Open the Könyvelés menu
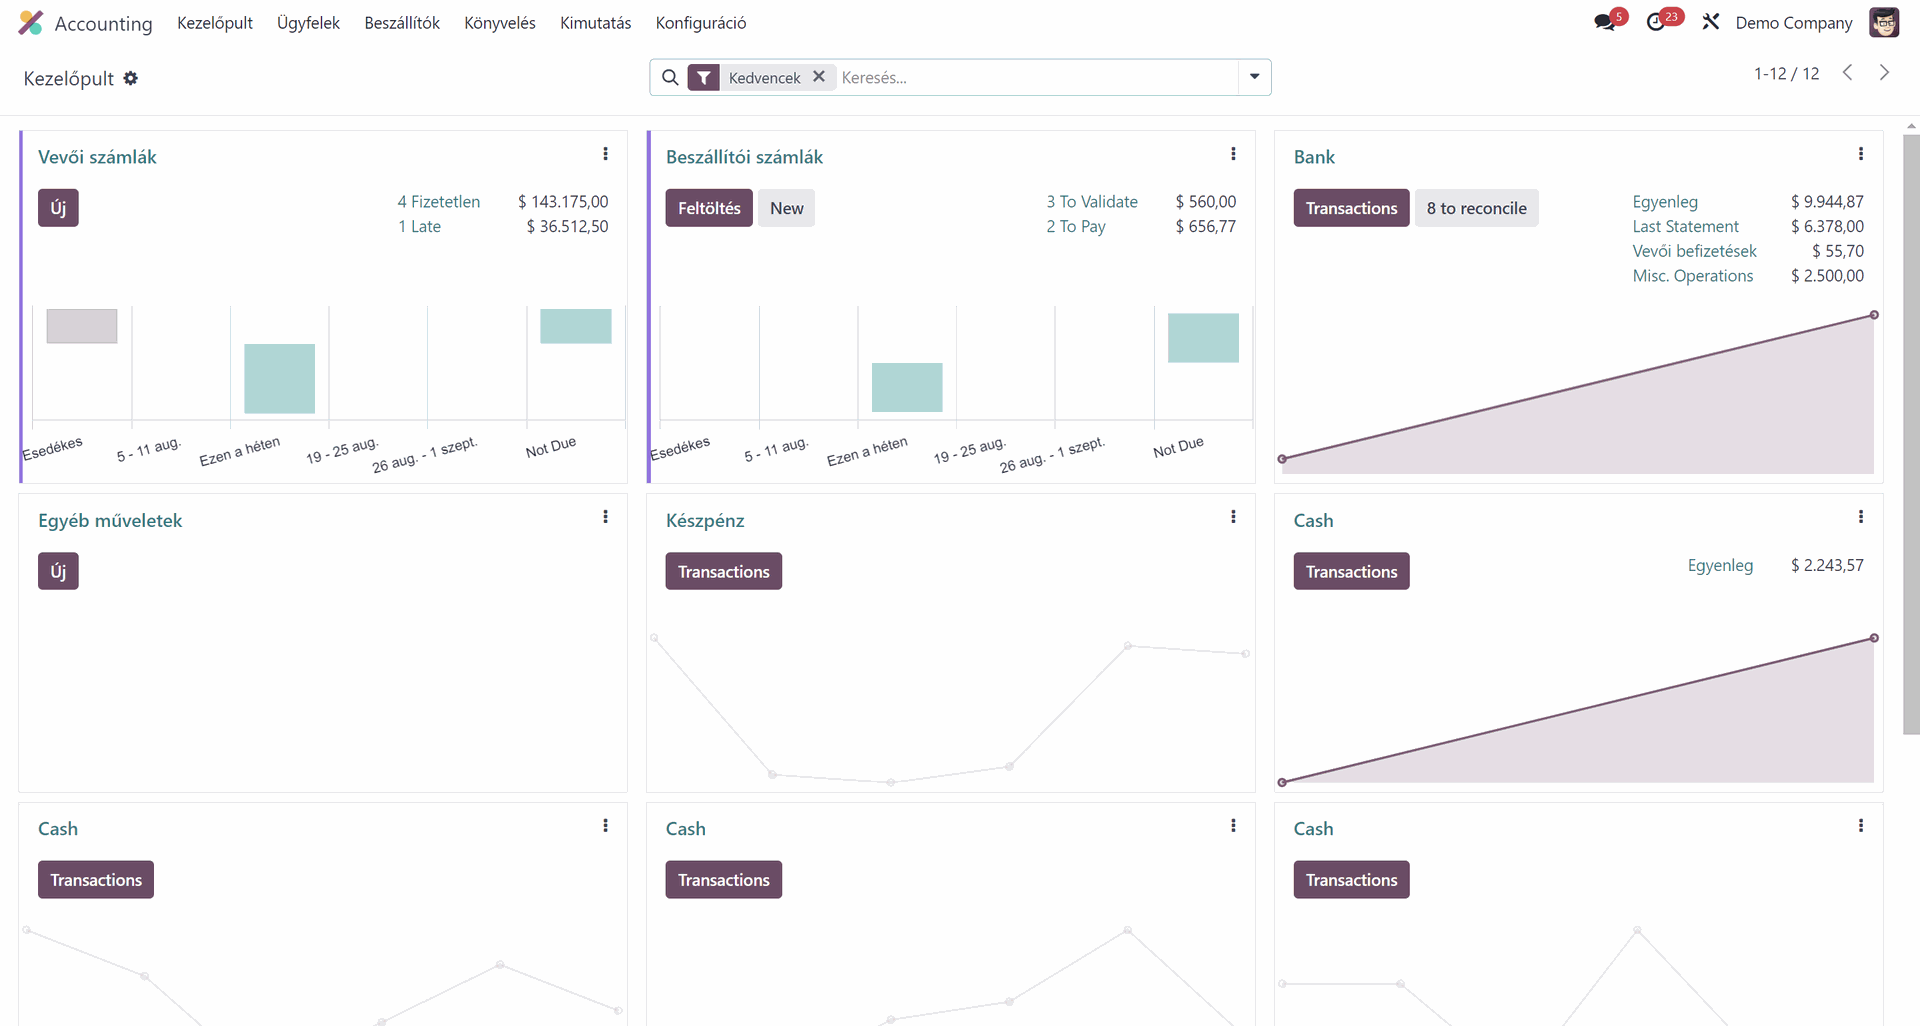Viewport: 1920px width, 1026px height. pyautogui.click(x=499, y=23)
